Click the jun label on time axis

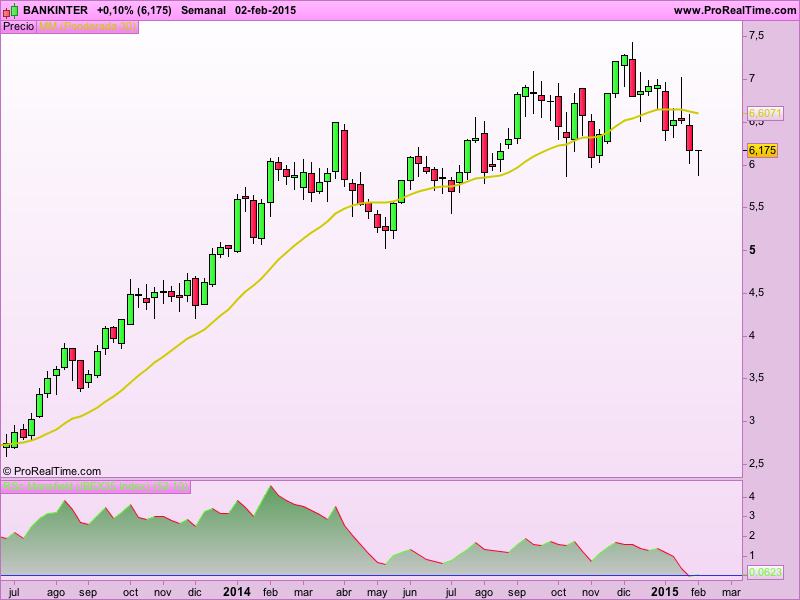tap(410, 593)
